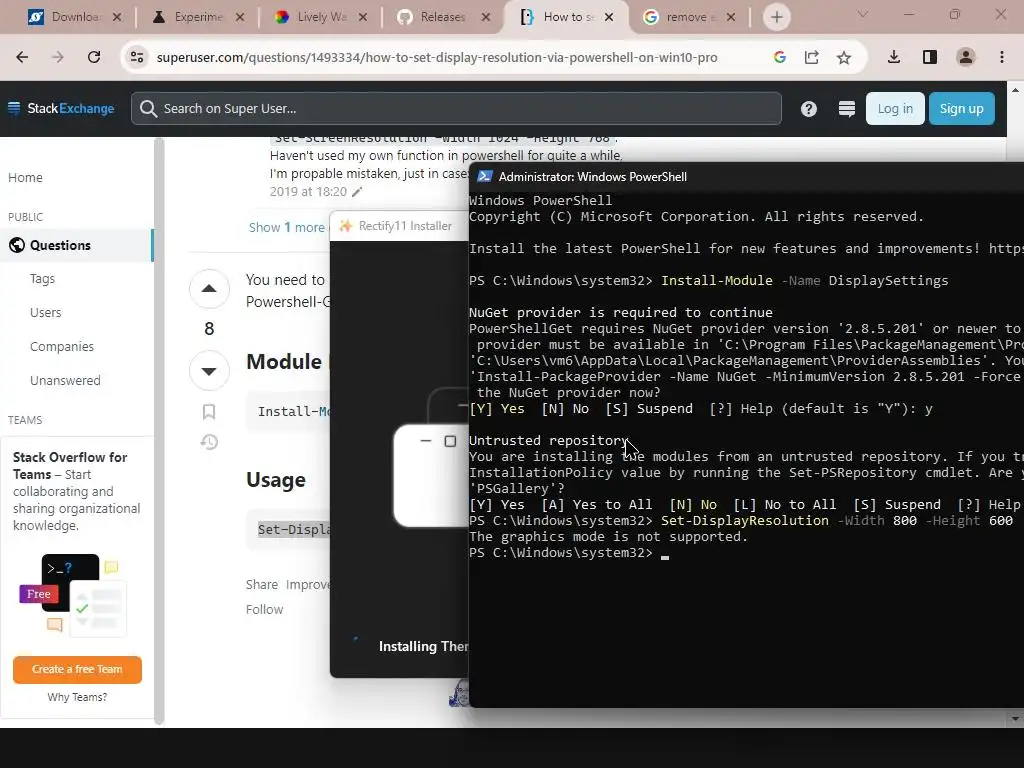
Task: Click the browser forward arrow
Action: pyautogui.click(x=58, y=57)
